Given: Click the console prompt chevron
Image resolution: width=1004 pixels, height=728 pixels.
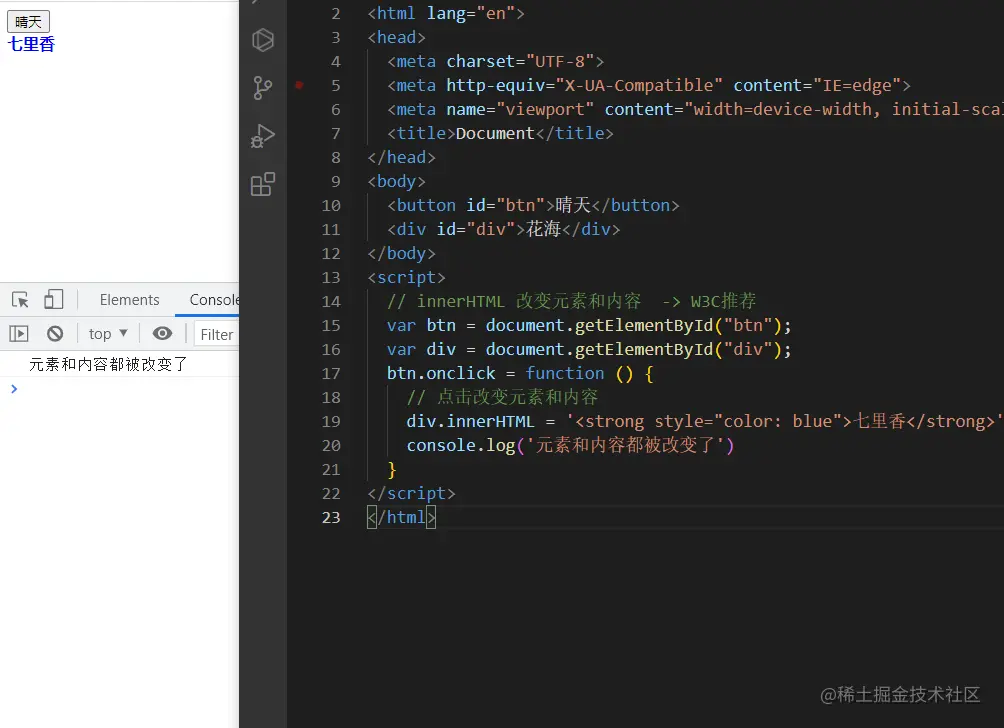Looking at the screenshot, I should pos(14,389).
